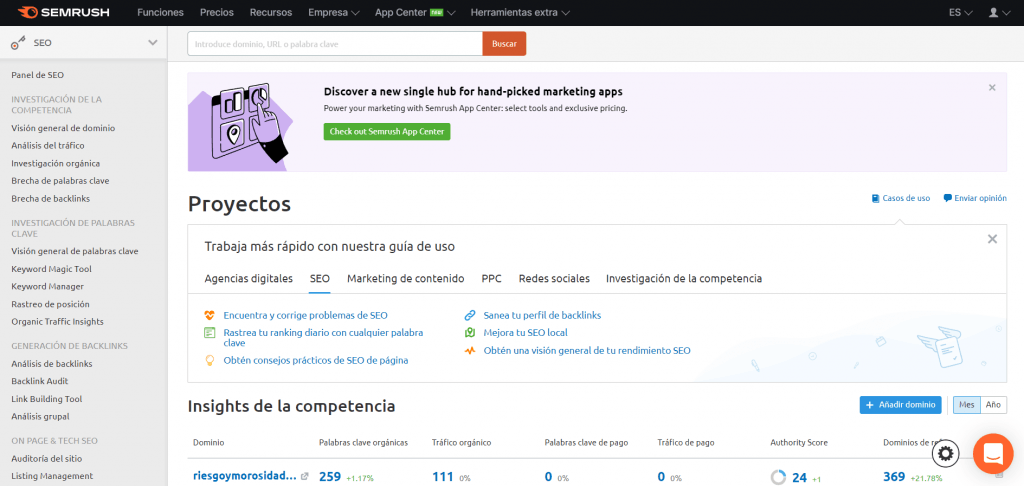The height and width of the screenshot is (486, 1024).
Task: Click the pulse rendimiento SEO icon
Action: (470, 350)
